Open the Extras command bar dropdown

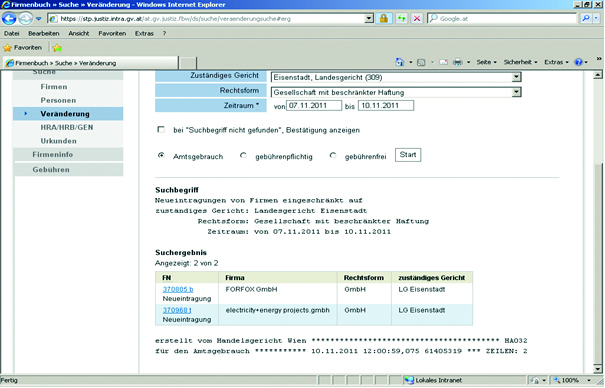556,62
